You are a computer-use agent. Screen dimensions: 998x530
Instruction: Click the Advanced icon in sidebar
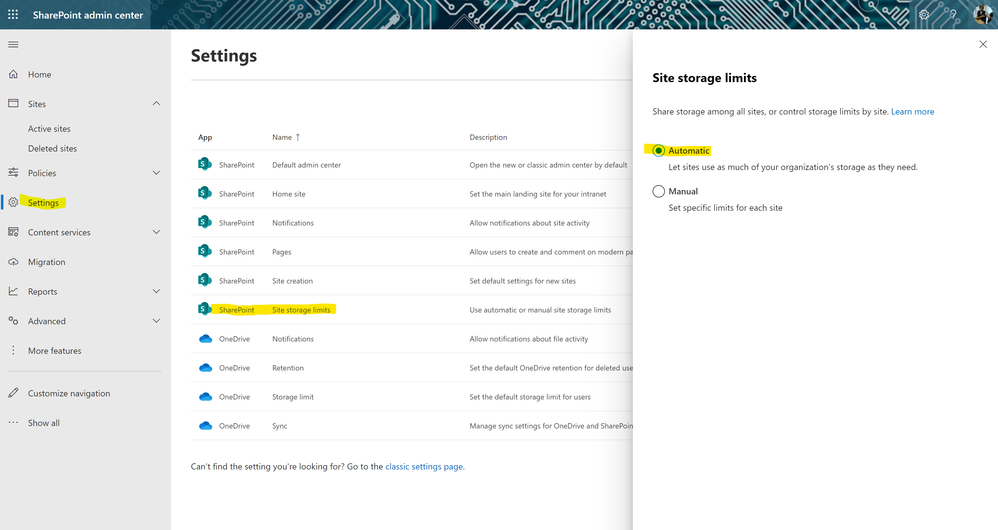point(13,321)
